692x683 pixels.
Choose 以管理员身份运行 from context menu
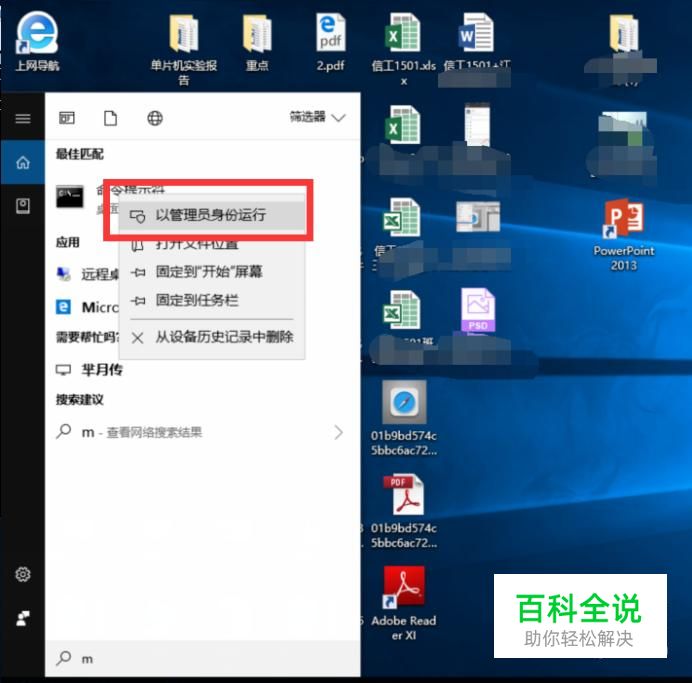click(212, 215)
